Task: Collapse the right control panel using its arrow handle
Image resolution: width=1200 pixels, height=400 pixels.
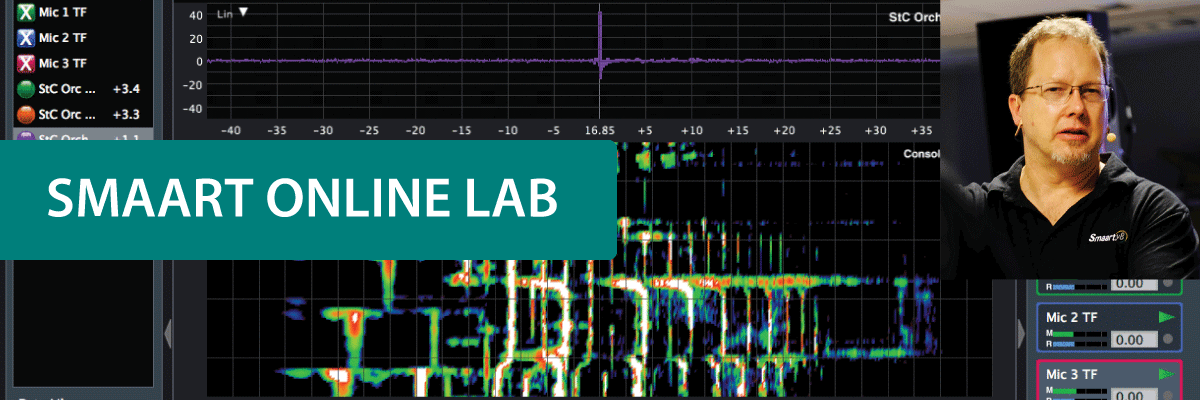Action: pyautogui.click(x=1020, y=334)
